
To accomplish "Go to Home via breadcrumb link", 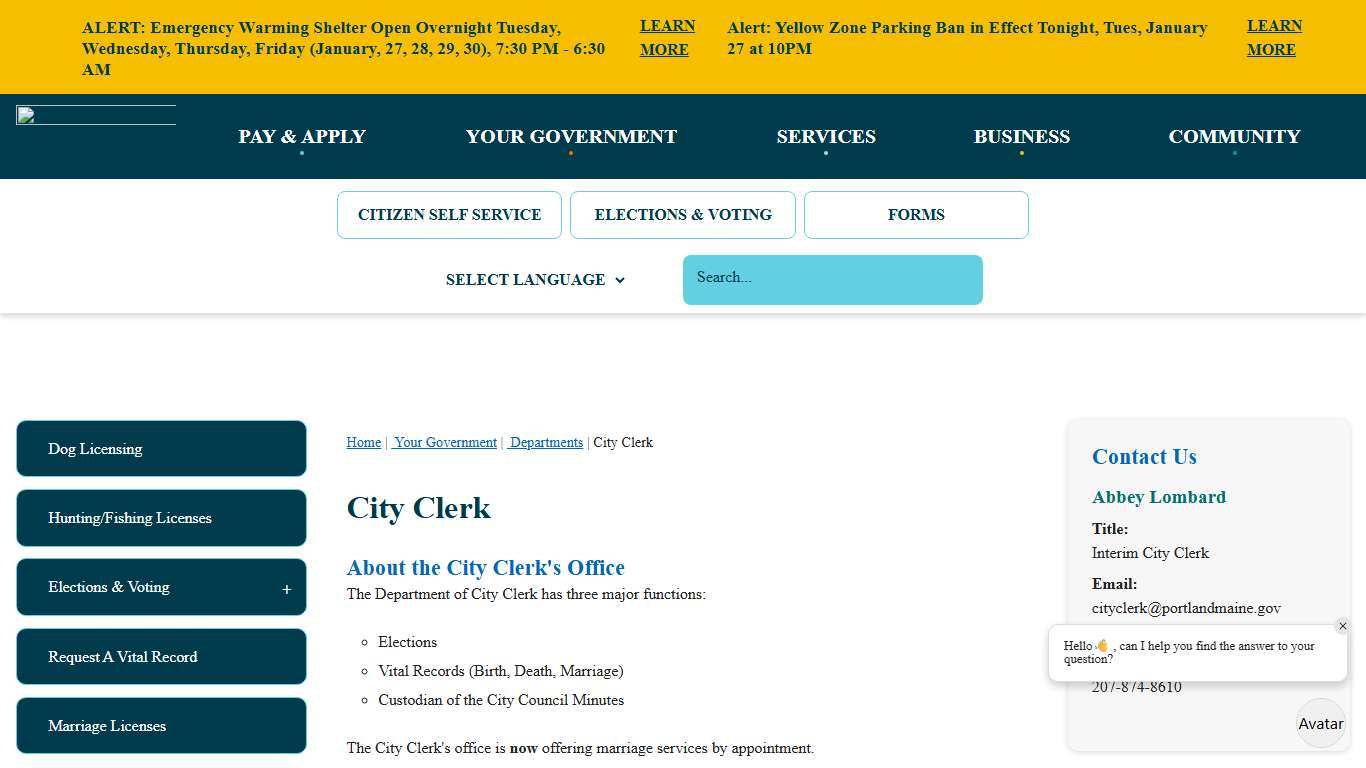I will 363,442.
